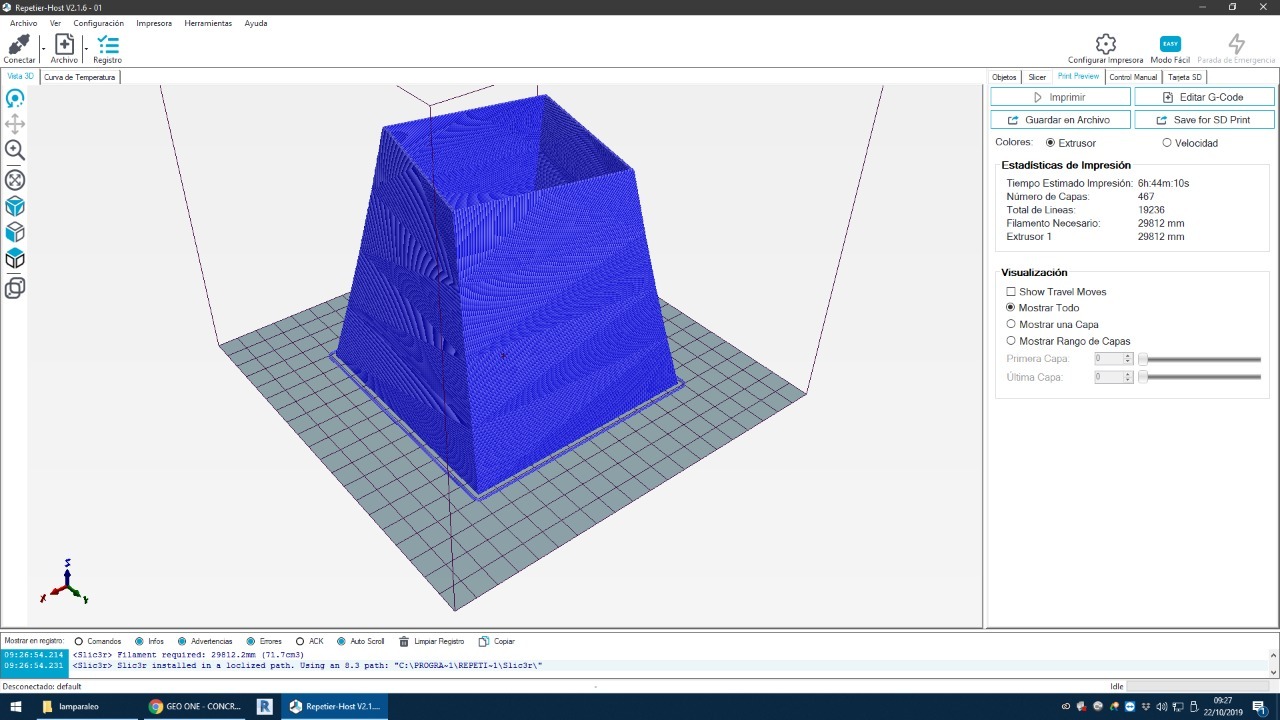
Task: Select Velocidad color radio button
Action: point(1167,143)
